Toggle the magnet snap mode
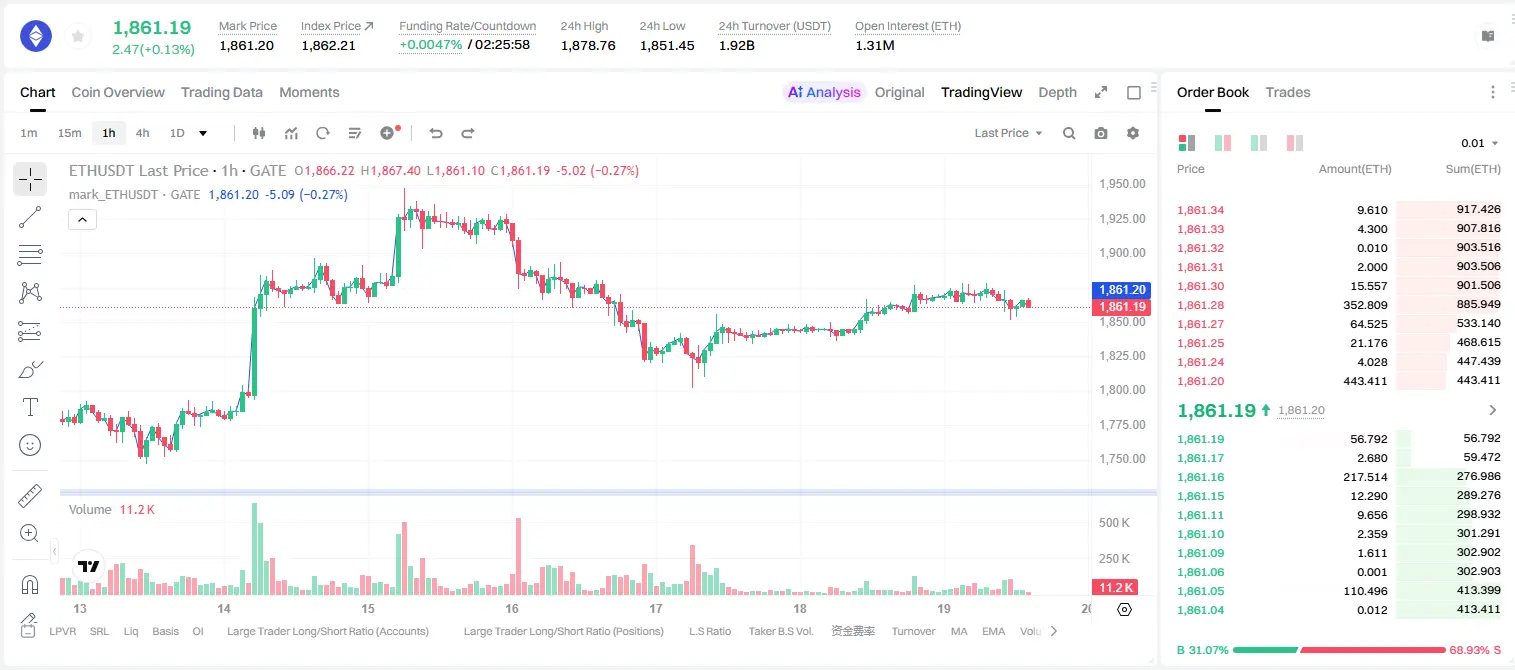This screenshot has height=670, width=1515. coord(30,584)
